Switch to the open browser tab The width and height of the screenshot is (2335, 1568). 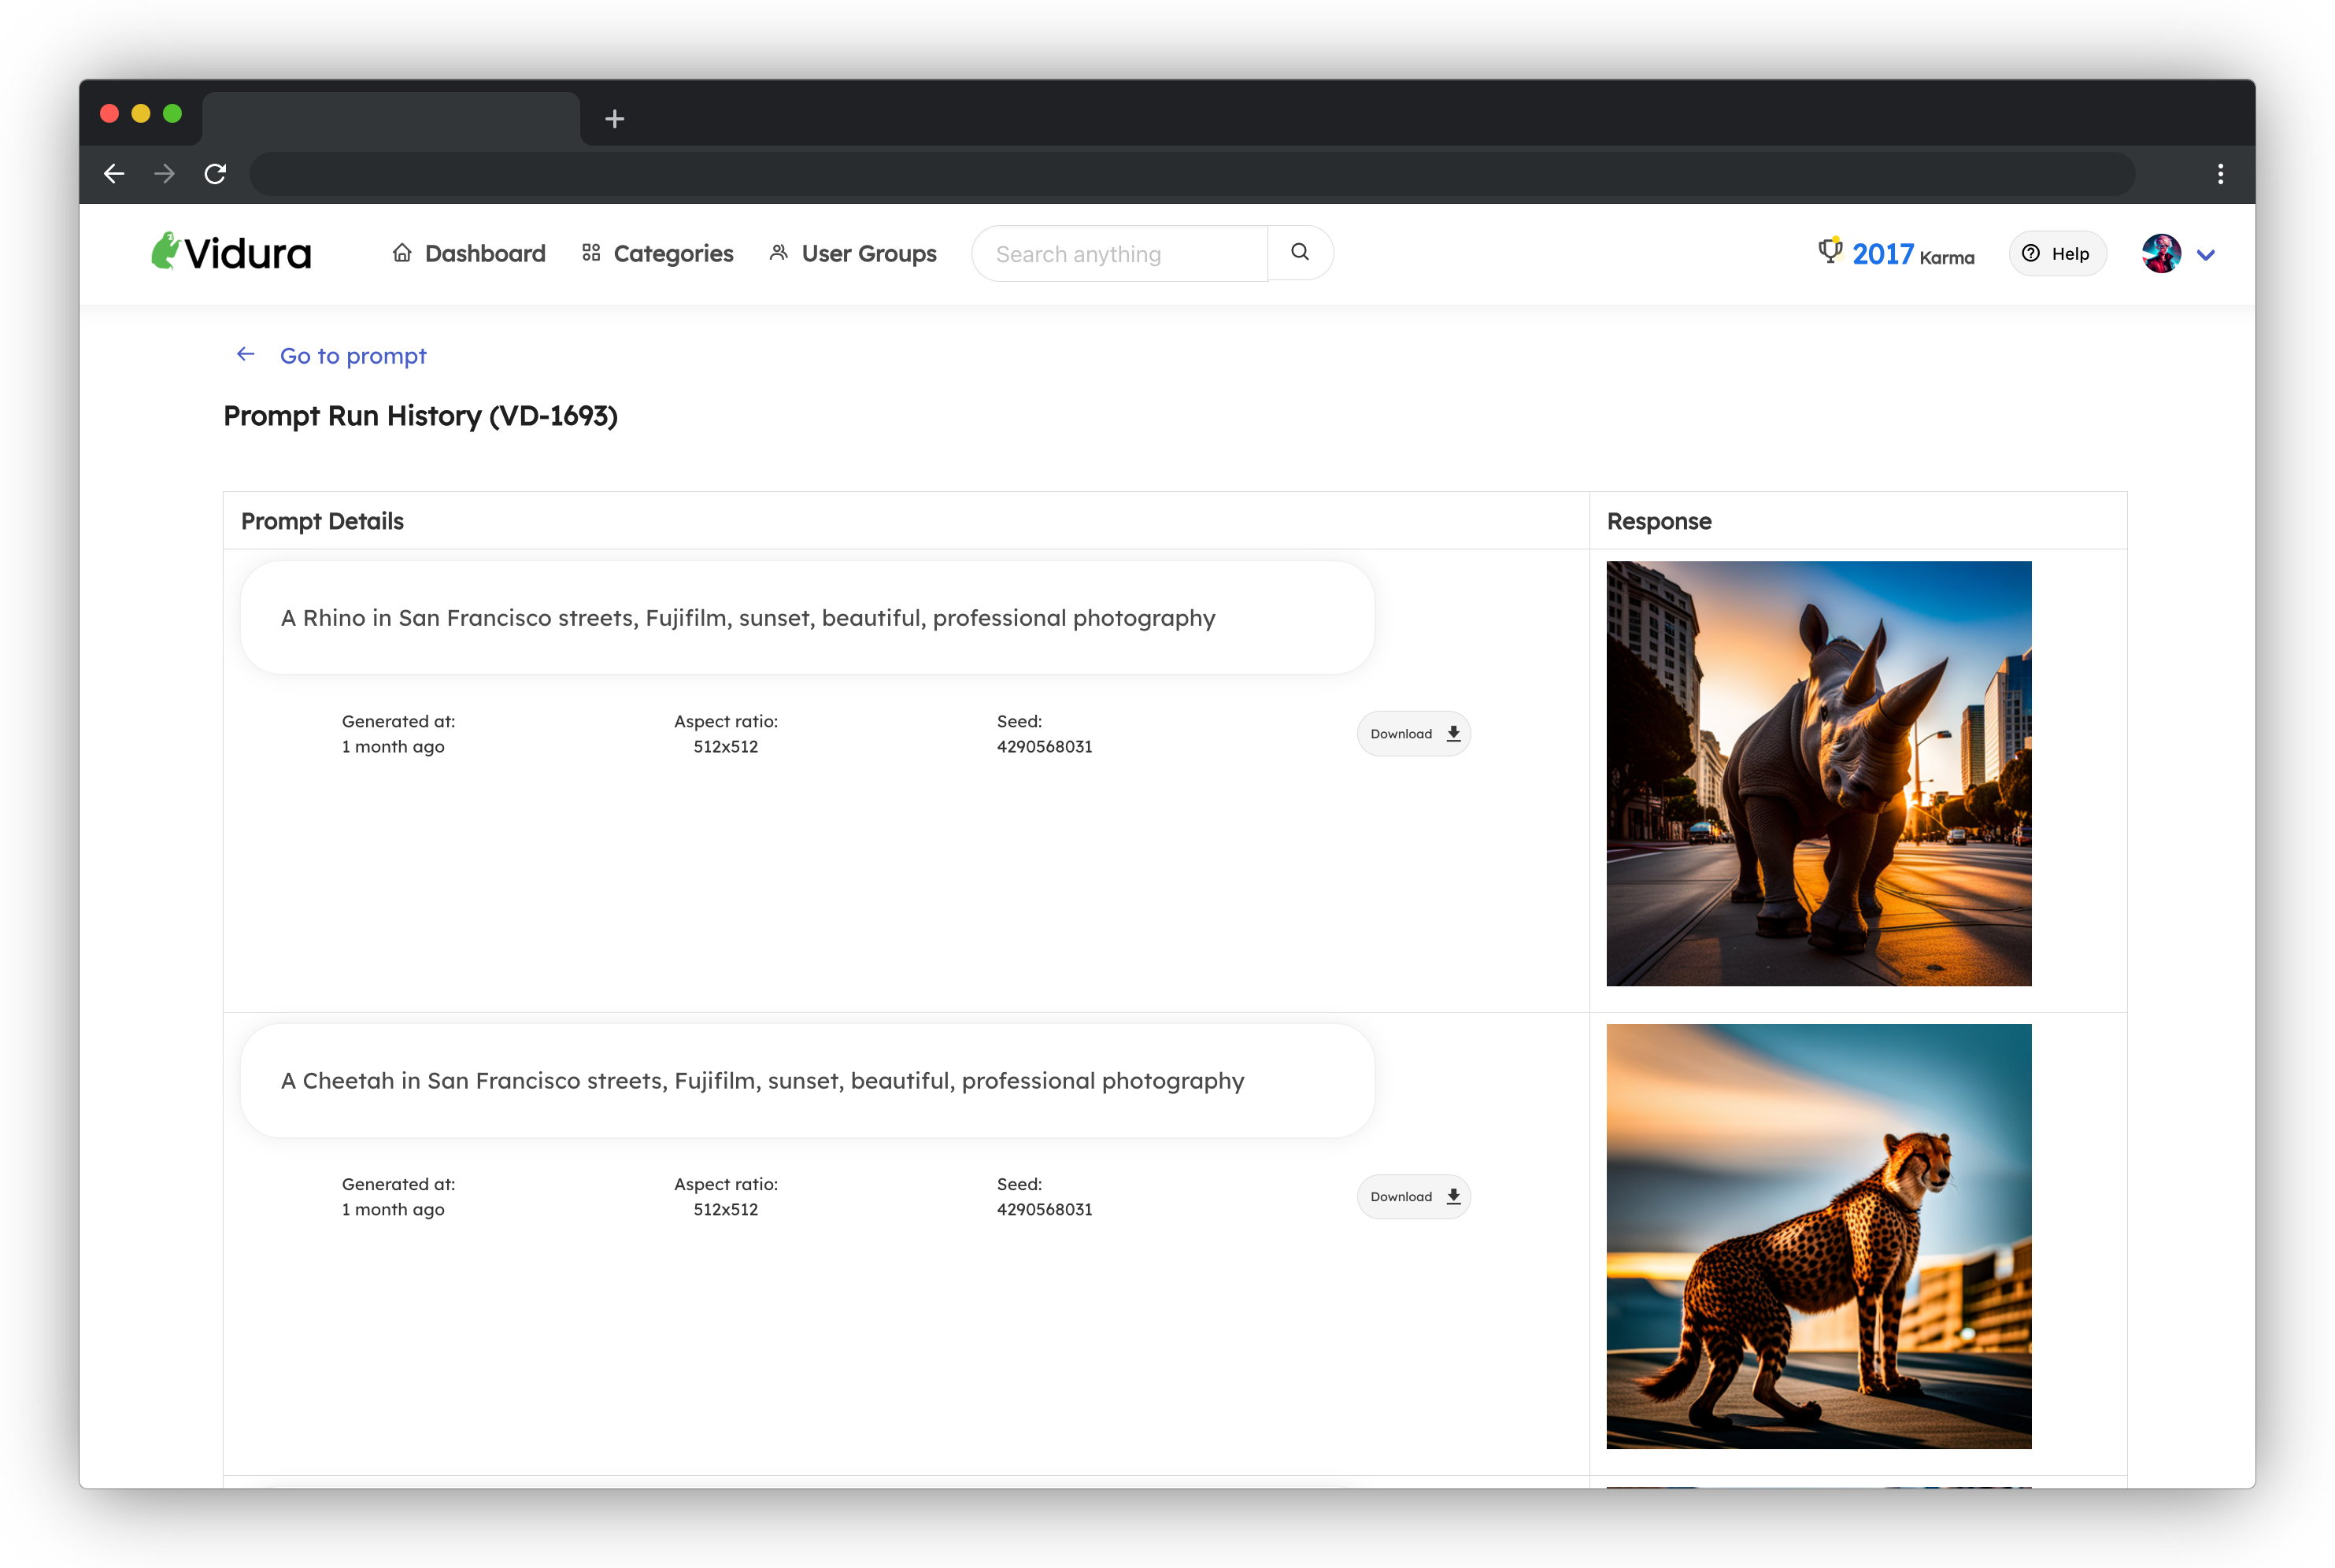[390, 117]
